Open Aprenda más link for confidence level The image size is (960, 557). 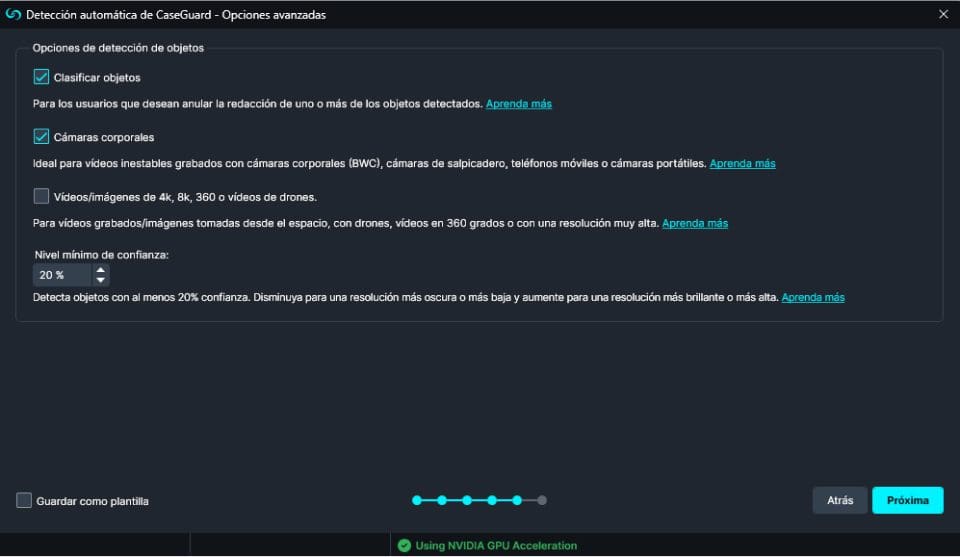tap(813, 297)
